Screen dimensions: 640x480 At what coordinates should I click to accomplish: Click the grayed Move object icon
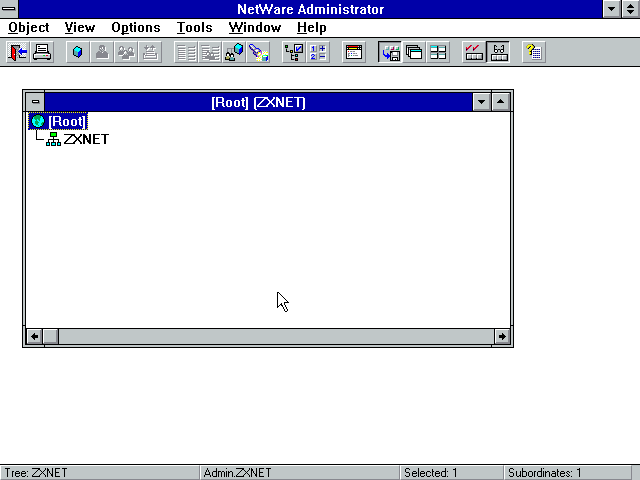(150, 52)
